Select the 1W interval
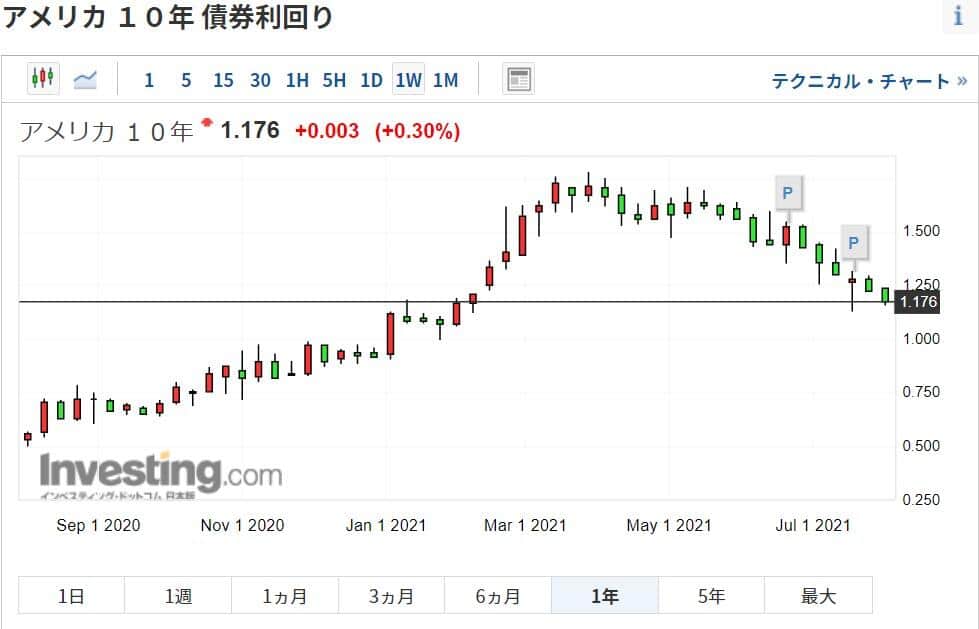979x629 pixels. [408, 80]
